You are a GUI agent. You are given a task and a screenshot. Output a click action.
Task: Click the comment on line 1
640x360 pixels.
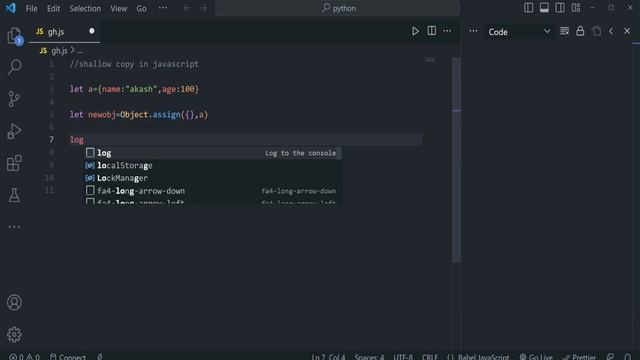point(134,64)
